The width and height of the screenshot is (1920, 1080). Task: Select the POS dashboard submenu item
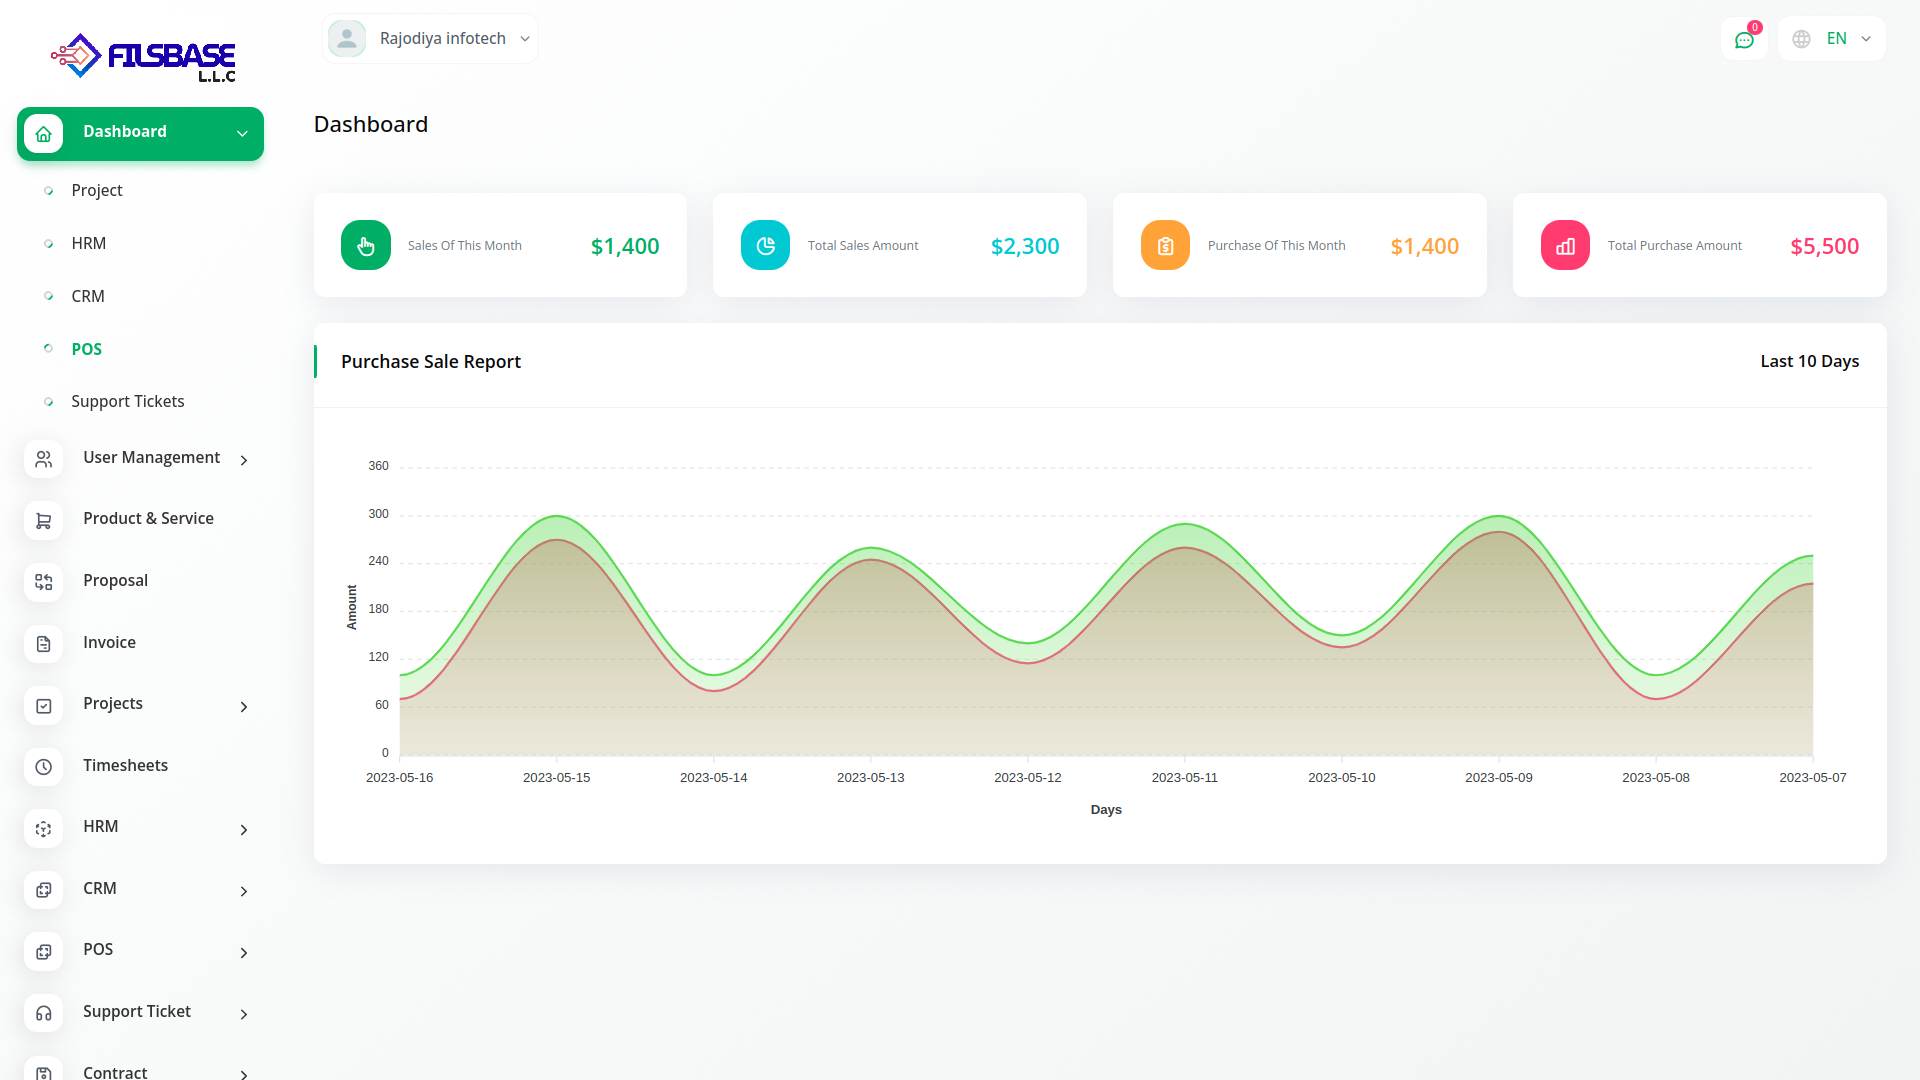[x=87, y=349]
